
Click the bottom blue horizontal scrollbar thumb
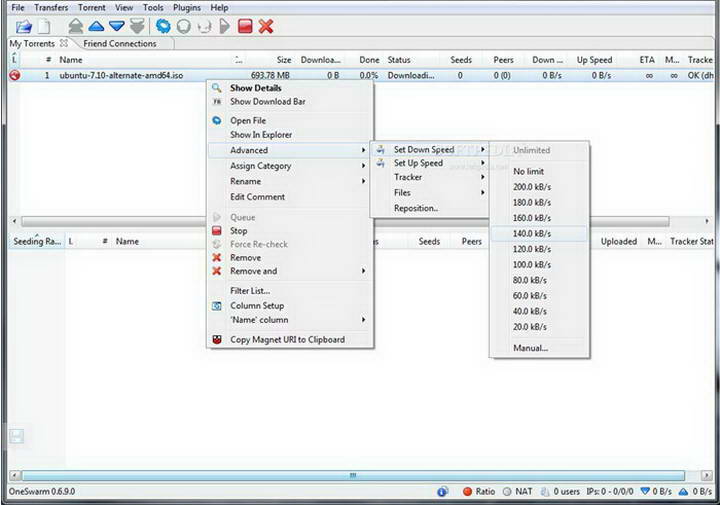coord(353,475)
